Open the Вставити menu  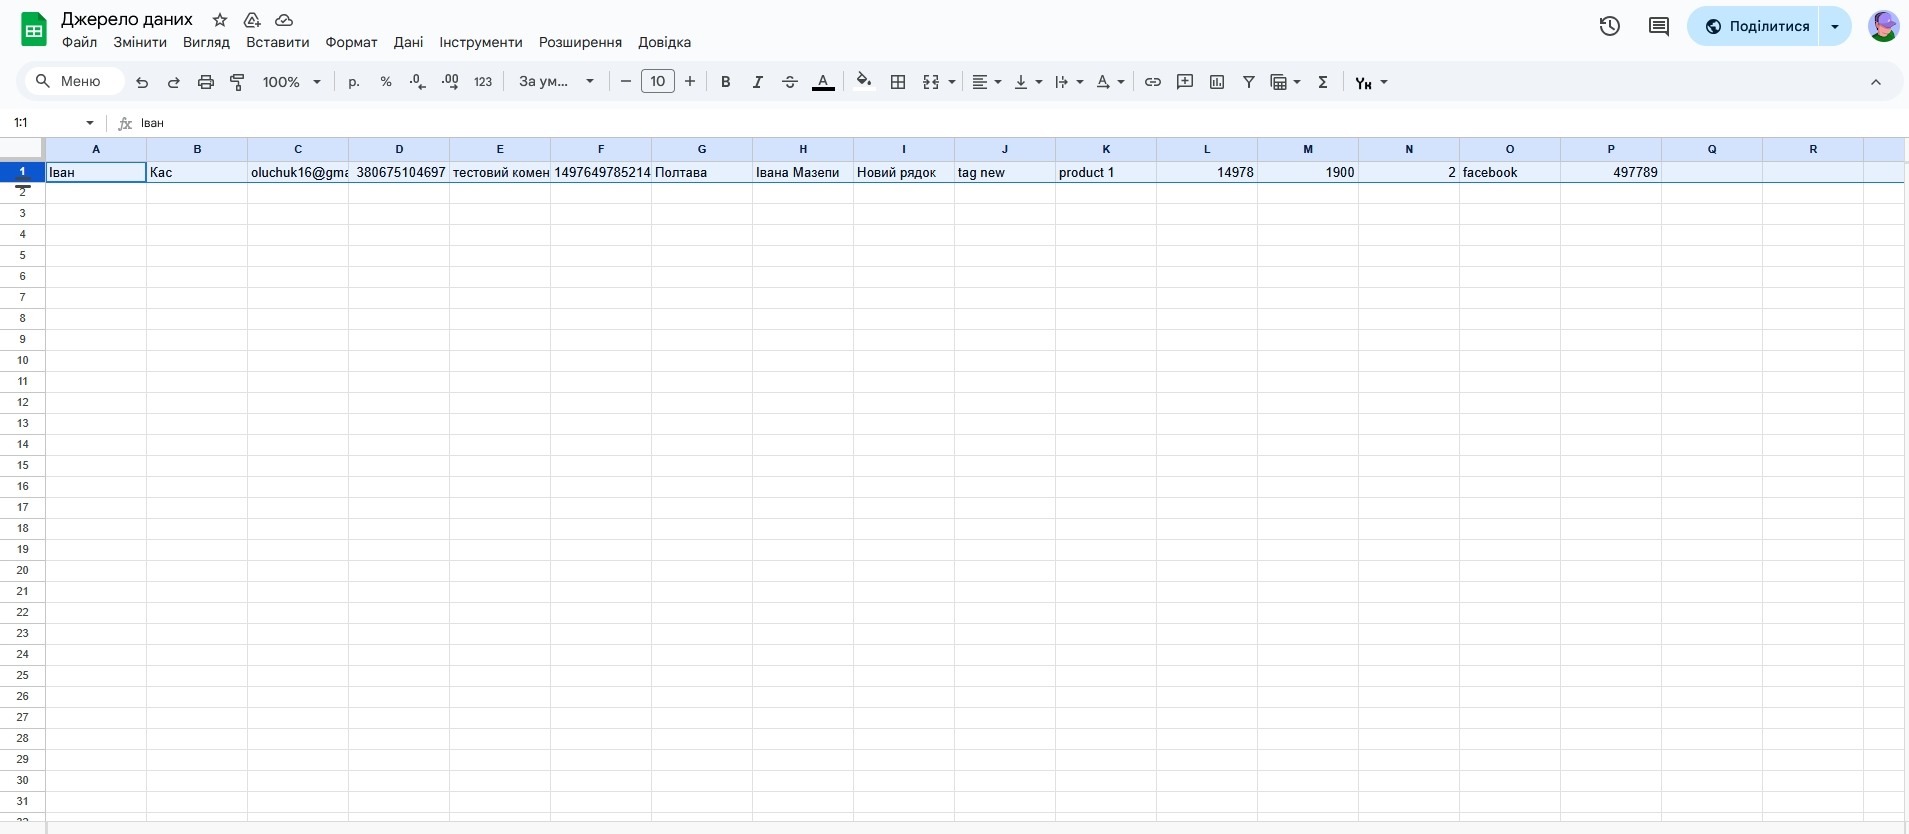pos(278,42)
